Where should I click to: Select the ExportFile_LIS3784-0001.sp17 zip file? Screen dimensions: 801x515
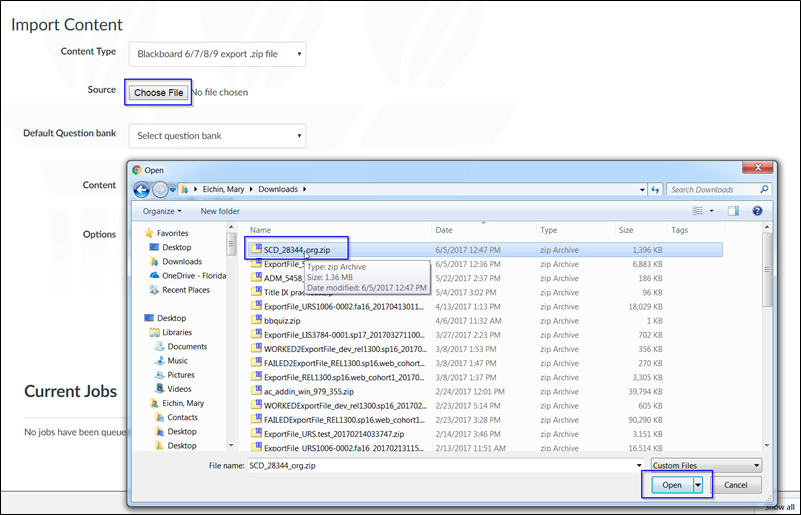point(344,335)
